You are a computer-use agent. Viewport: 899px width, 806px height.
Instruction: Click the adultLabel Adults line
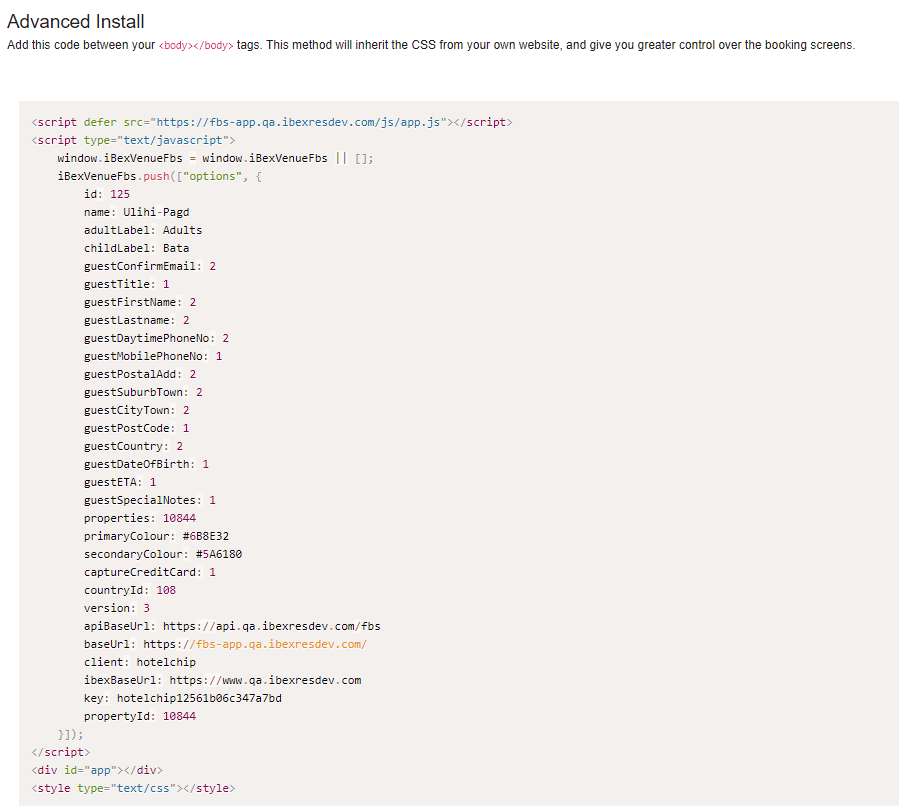[x=143, y=230]
